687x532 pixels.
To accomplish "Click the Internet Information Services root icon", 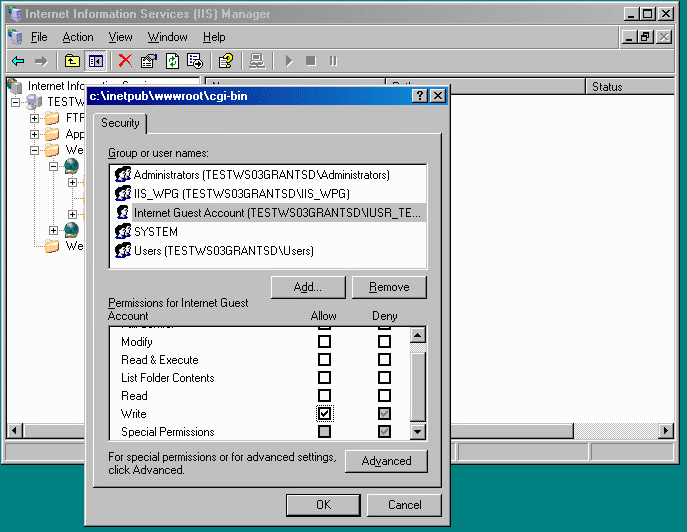I will pyautogui.click(x=15, y=86).
